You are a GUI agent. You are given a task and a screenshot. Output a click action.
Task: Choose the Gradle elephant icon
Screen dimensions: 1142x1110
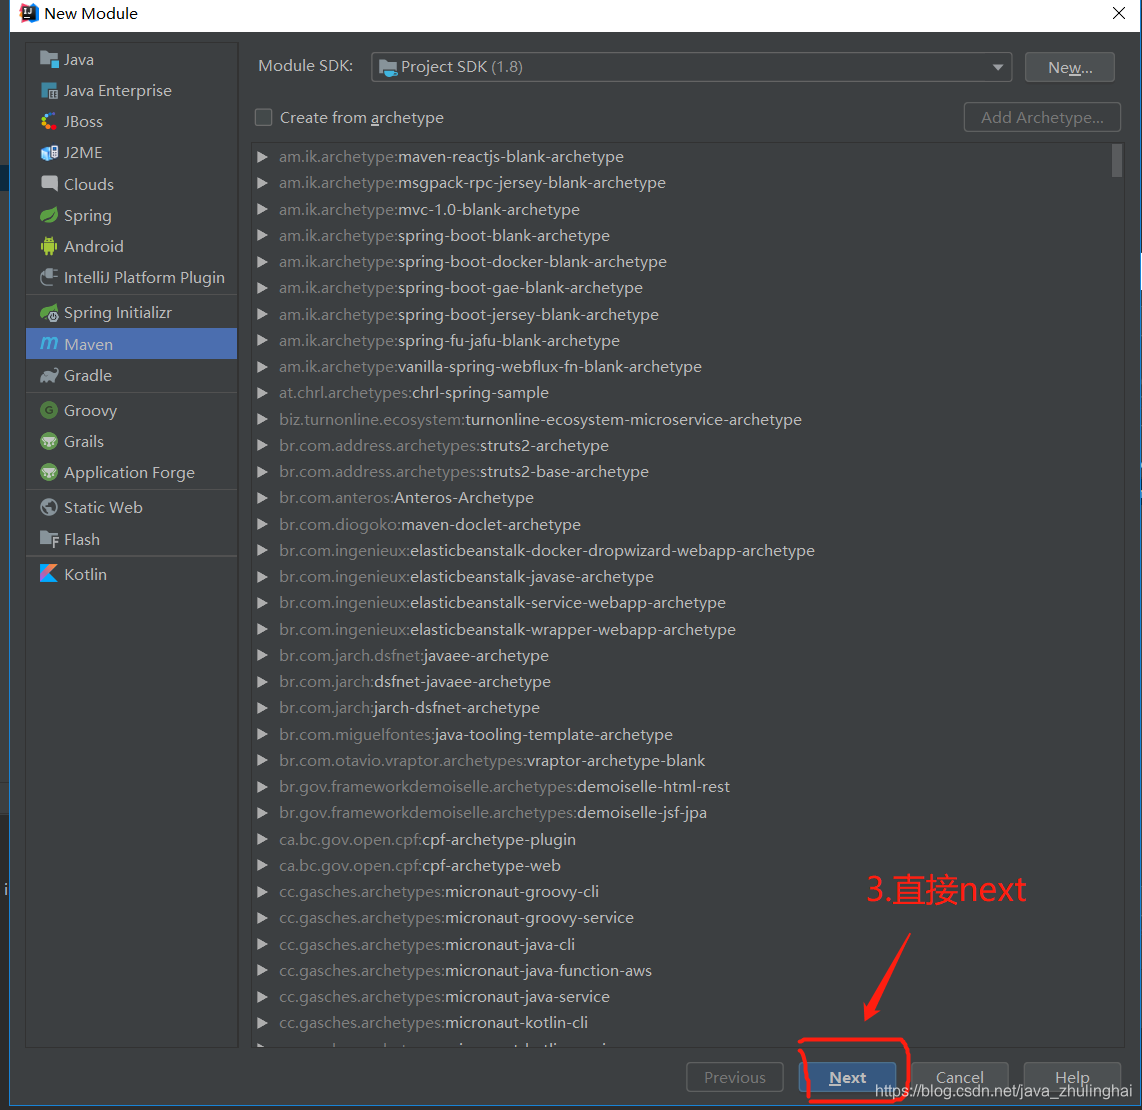[x=49, y=376]
